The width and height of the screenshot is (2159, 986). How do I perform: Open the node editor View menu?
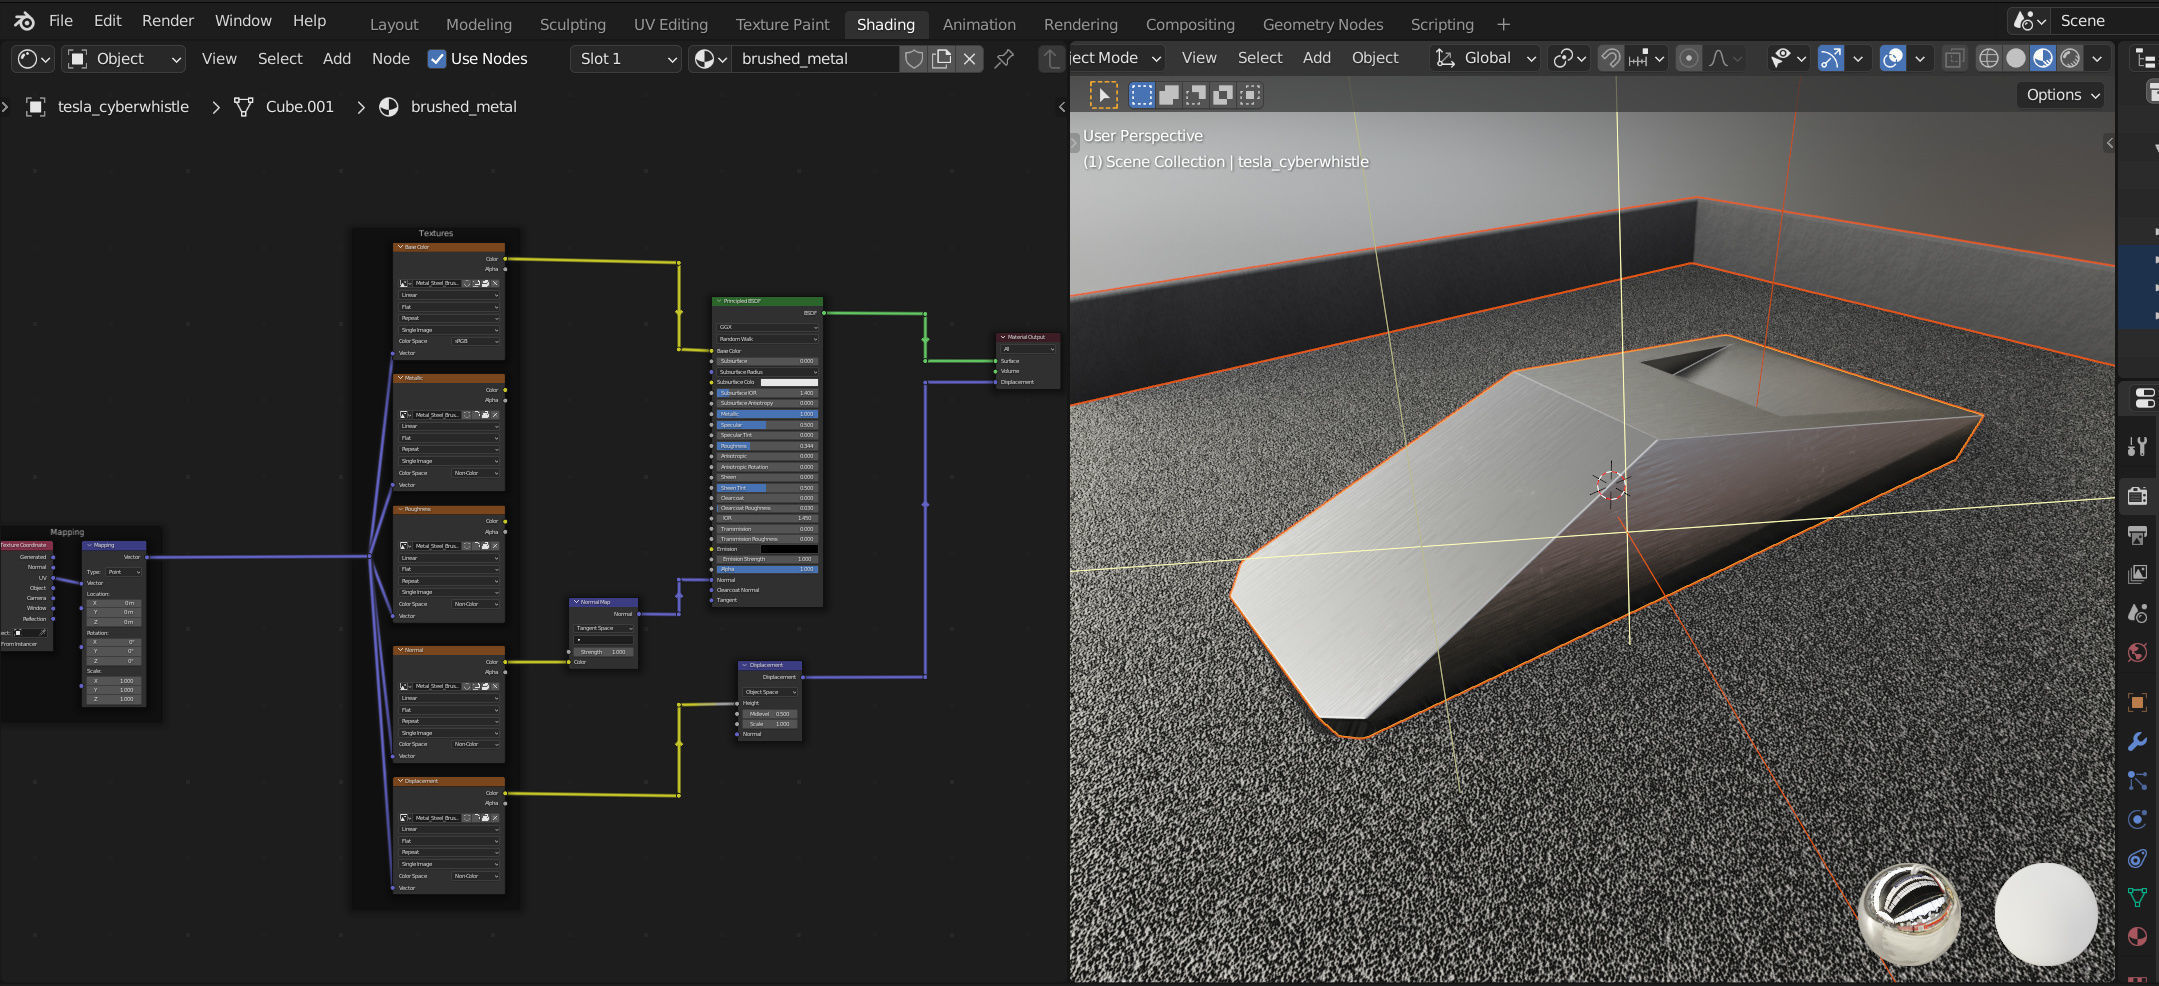(219, 59)
